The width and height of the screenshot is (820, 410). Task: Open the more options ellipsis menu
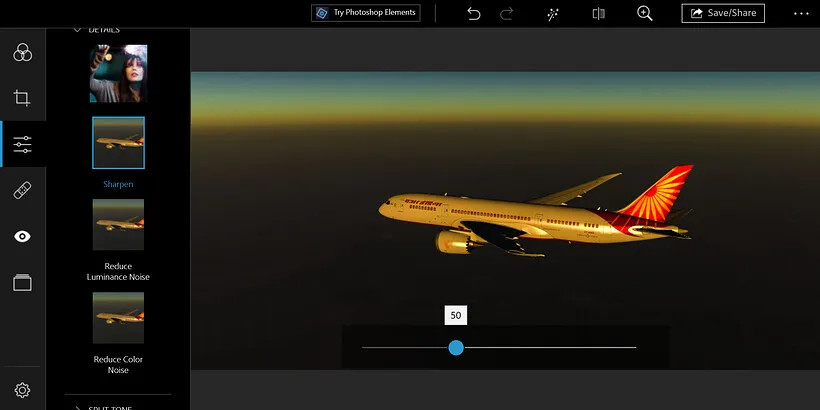tap(801, 14)
